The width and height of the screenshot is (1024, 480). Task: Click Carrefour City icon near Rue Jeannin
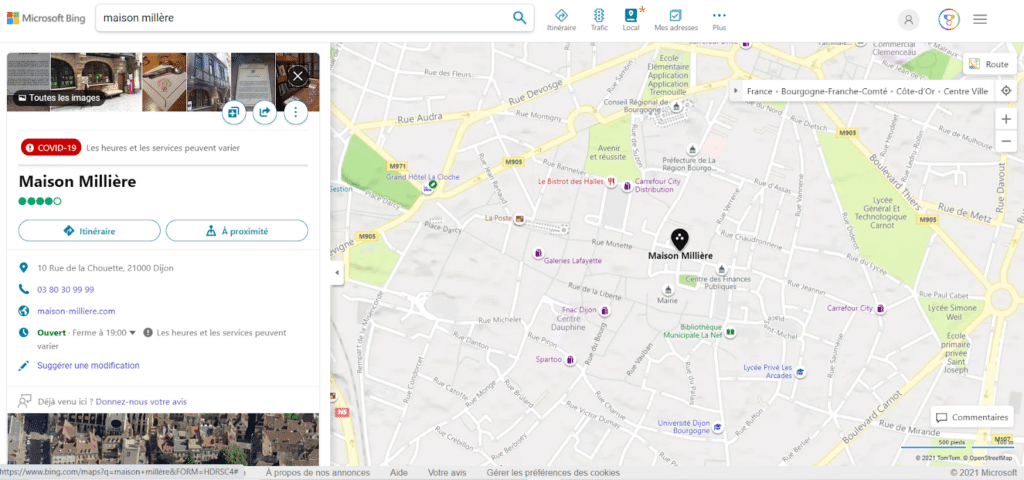(x=880, y=308)
